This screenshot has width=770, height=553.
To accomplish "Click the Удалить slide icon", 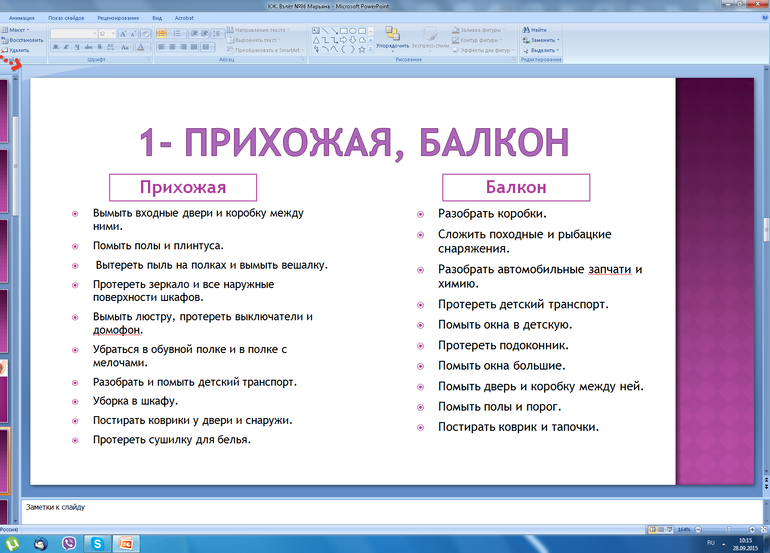I will [16, 49].
